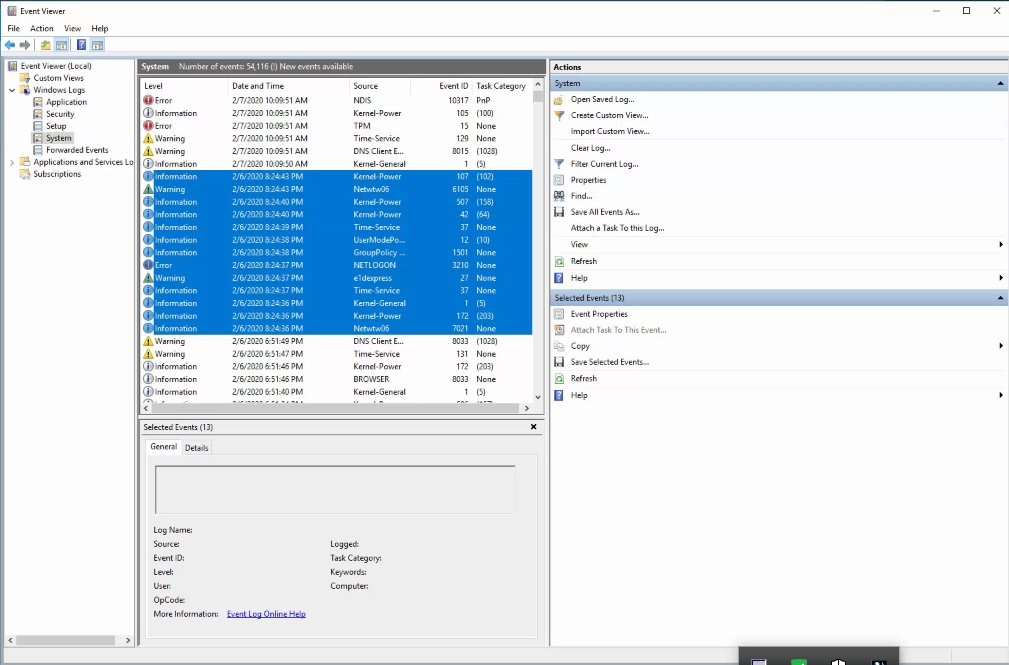Select the Setup log in tree
Viewport: 1009px width, 665px height.
tap(56, 126)
